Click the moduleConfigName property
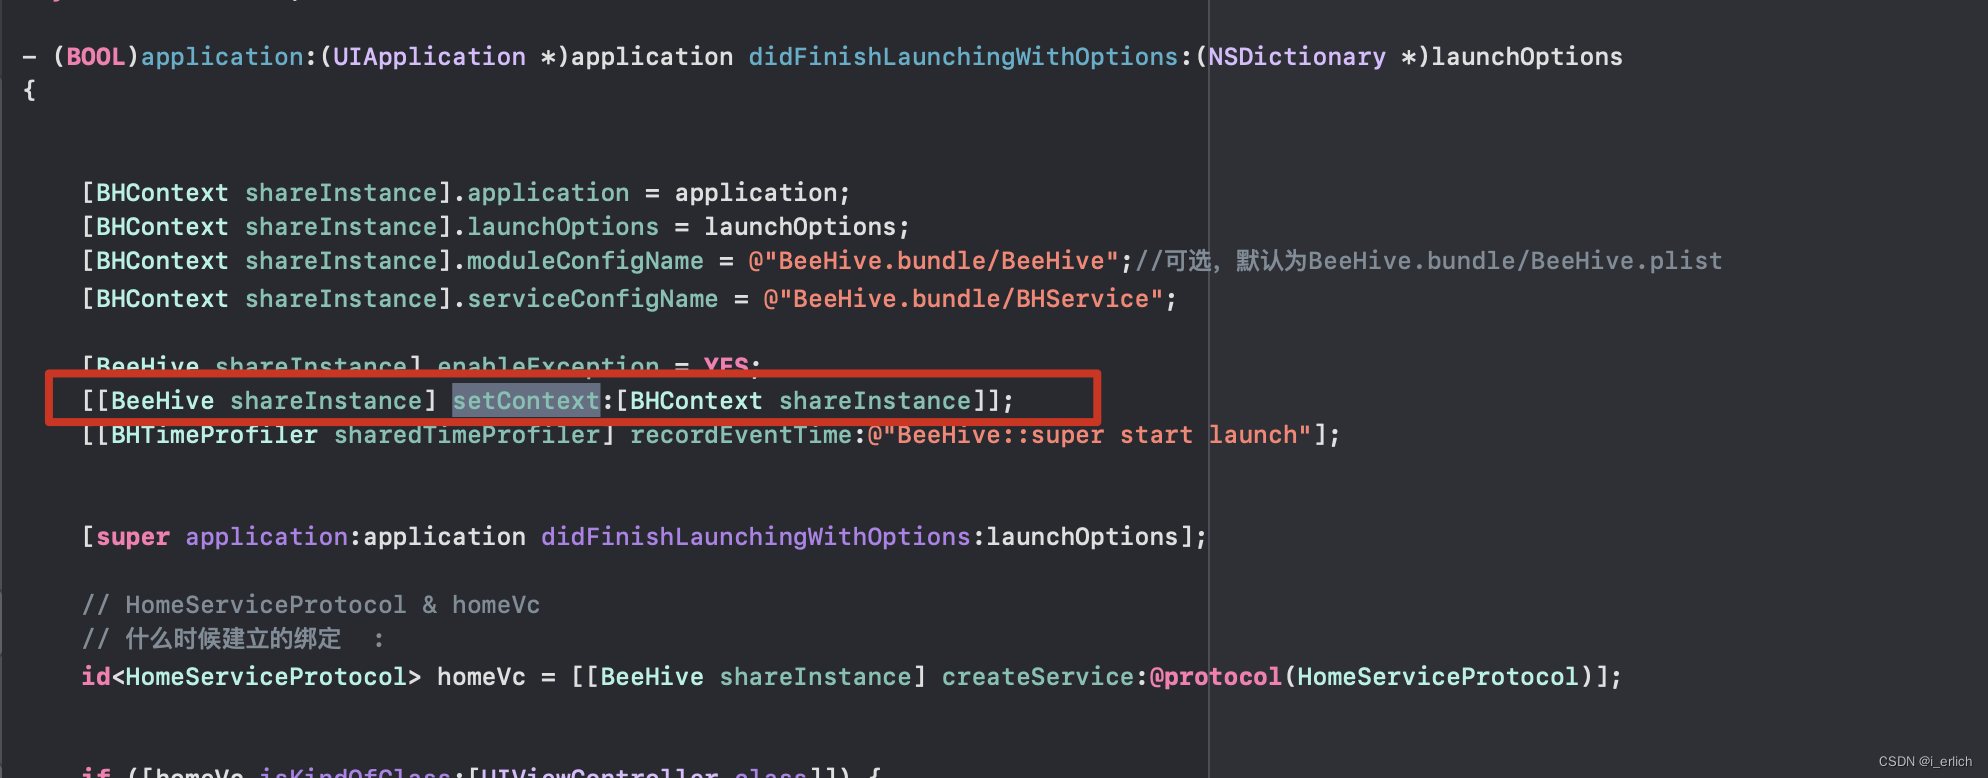This screenshot has height=778, width=1988. [x=585, y=261]
